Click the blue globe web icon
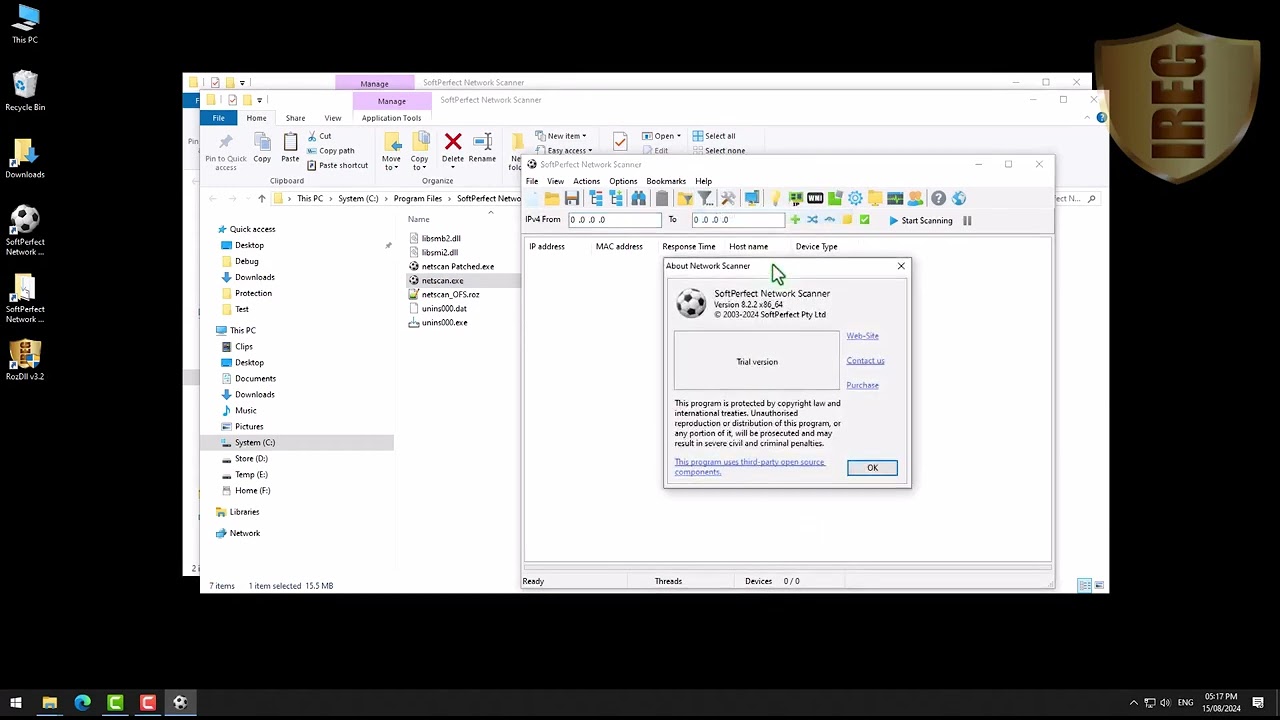 pos(958,198)
